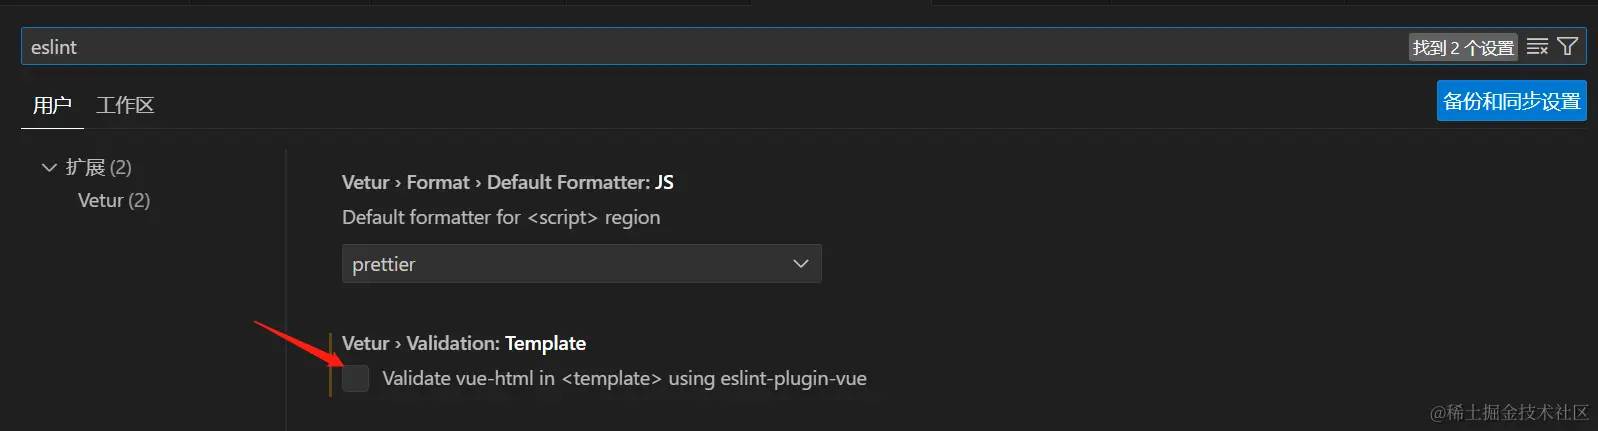Select the 扩展 (2) tree entry
1598x431 pixels.
[98, 167]
